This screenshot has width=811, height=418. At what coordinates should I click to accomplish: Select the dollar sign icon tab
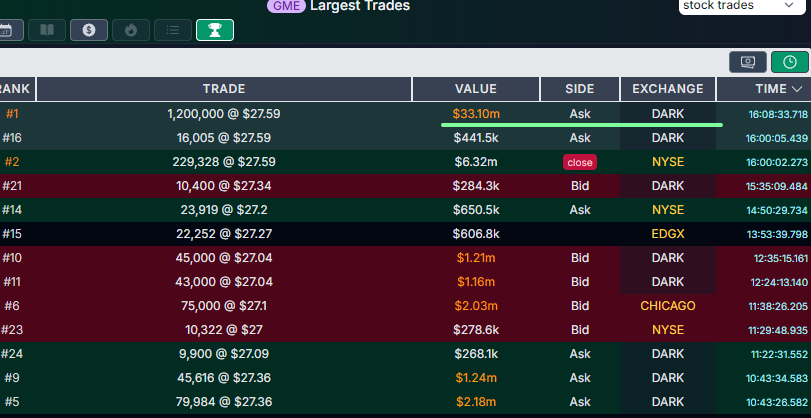pyautogui.click(x=89, y=30)
